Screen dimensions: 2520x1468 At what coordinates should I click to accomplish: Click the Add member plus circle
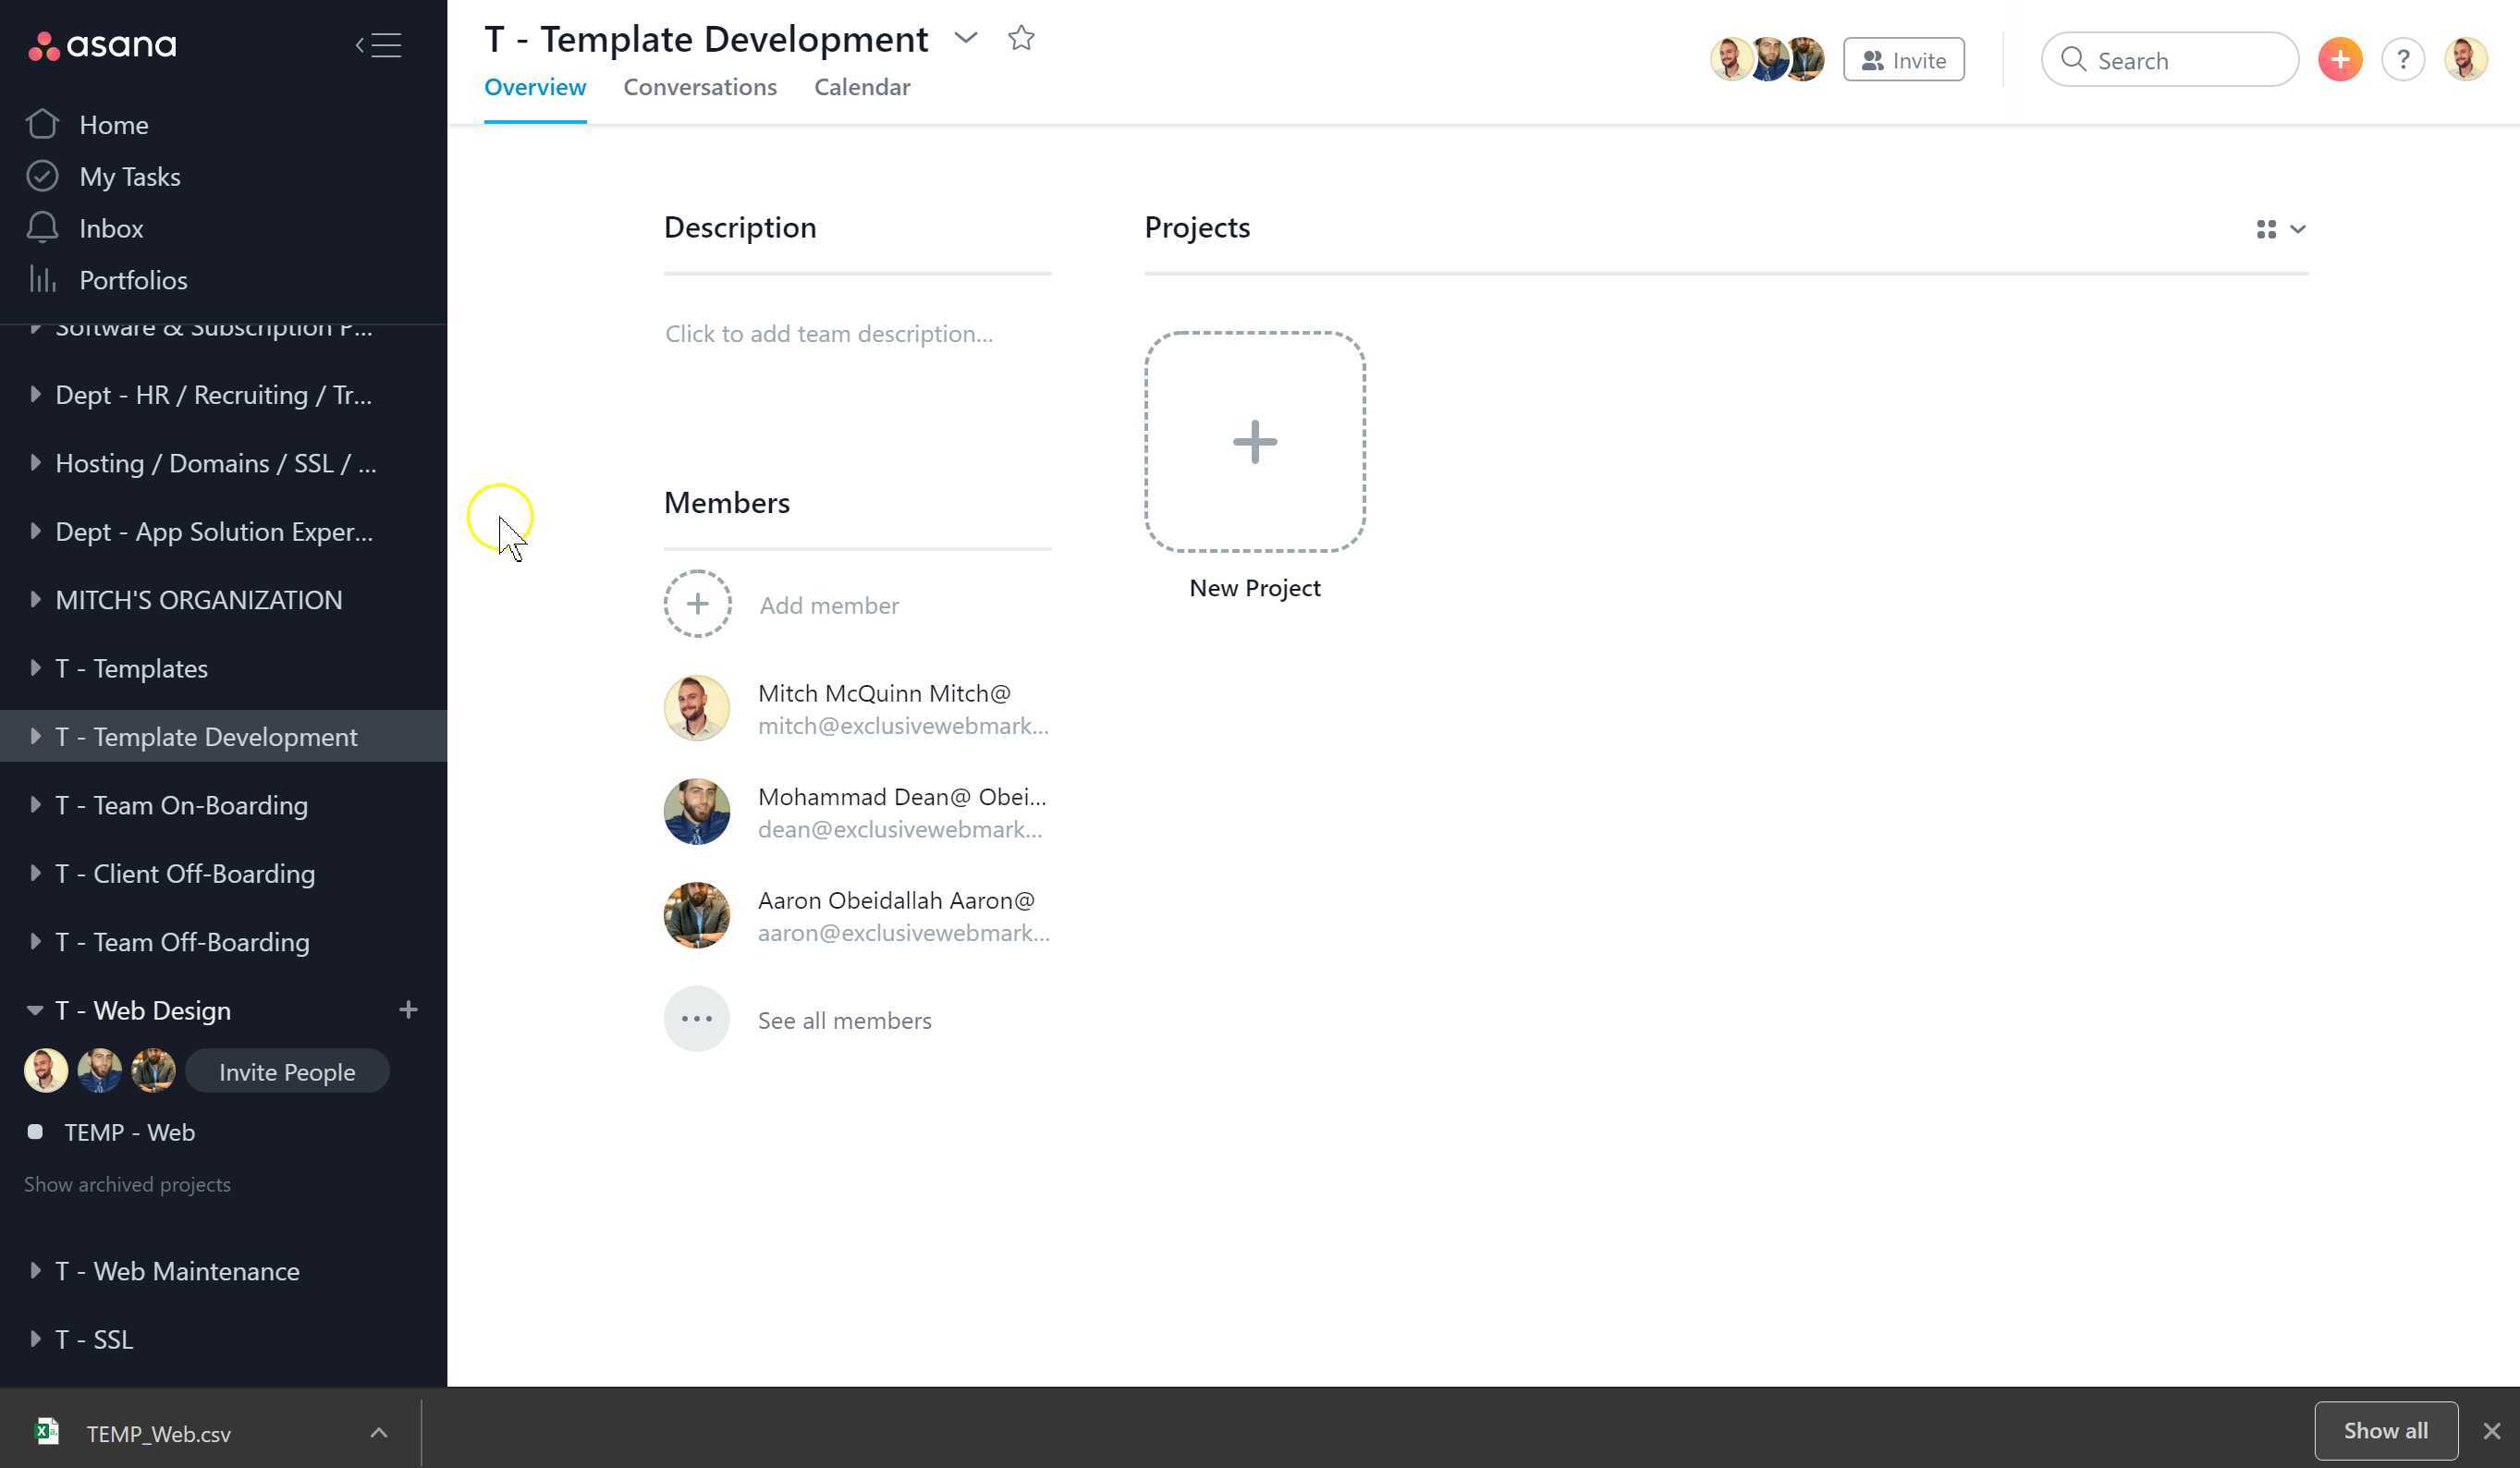click(697, 604)
